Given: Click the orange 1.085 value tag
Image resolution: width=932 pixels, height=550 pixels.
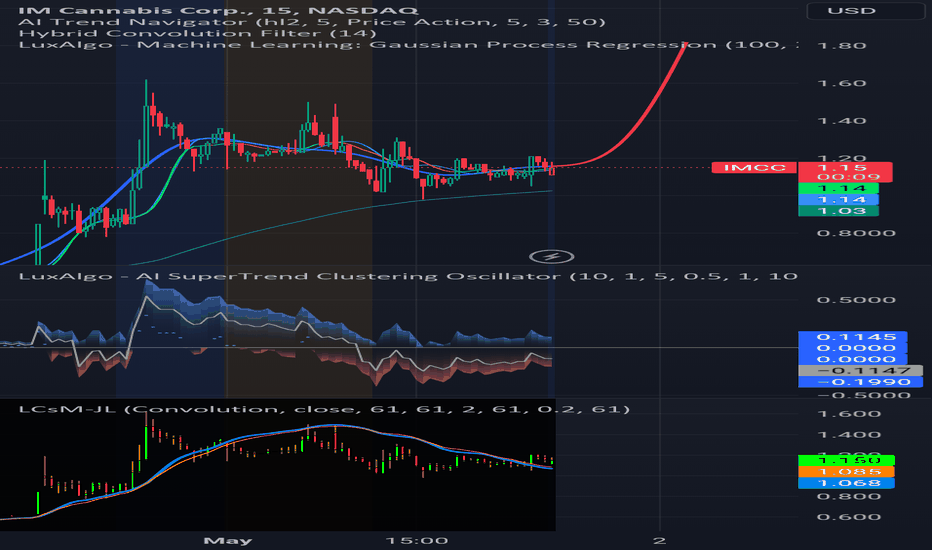Looking at the screenshot, I should [846, 472].
